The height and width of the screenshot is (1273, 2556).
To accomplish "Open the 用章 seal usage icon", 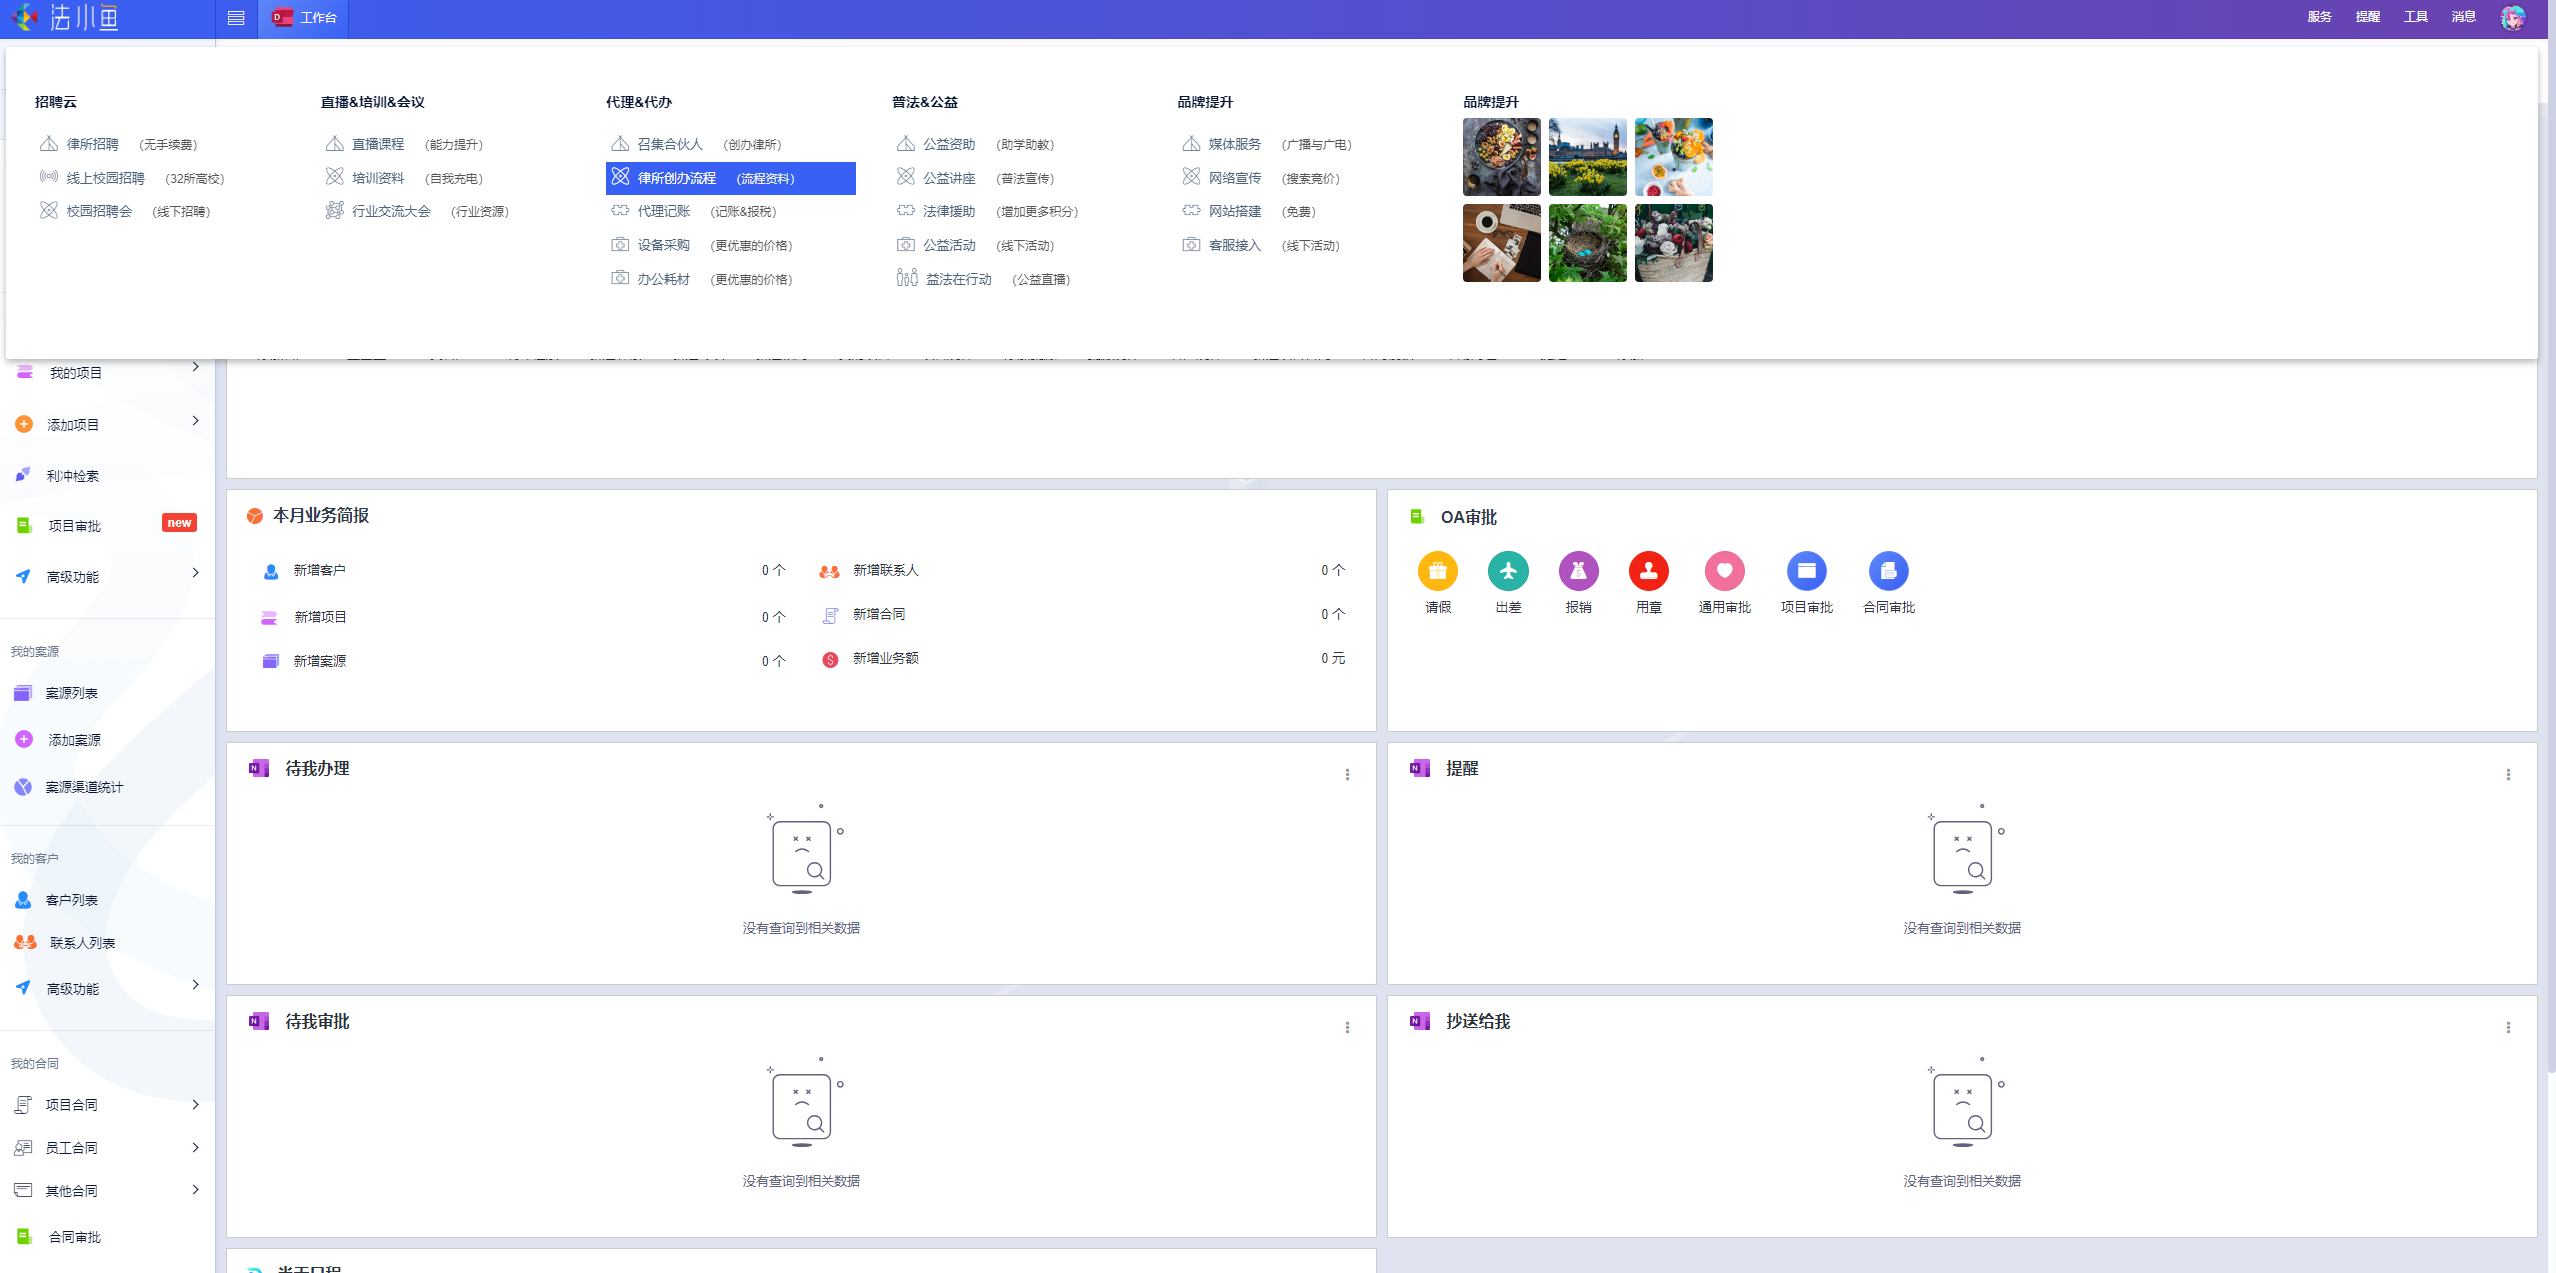I will pos(1648,571).
